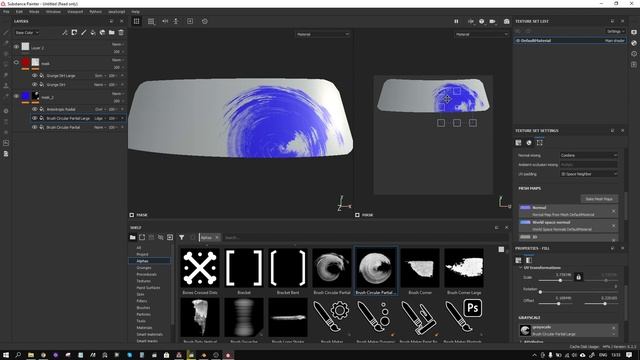640x360 pixels.
Task: Switch viewport to the grid layout icon
Action: pyautogui.click(x=136, y=21)
